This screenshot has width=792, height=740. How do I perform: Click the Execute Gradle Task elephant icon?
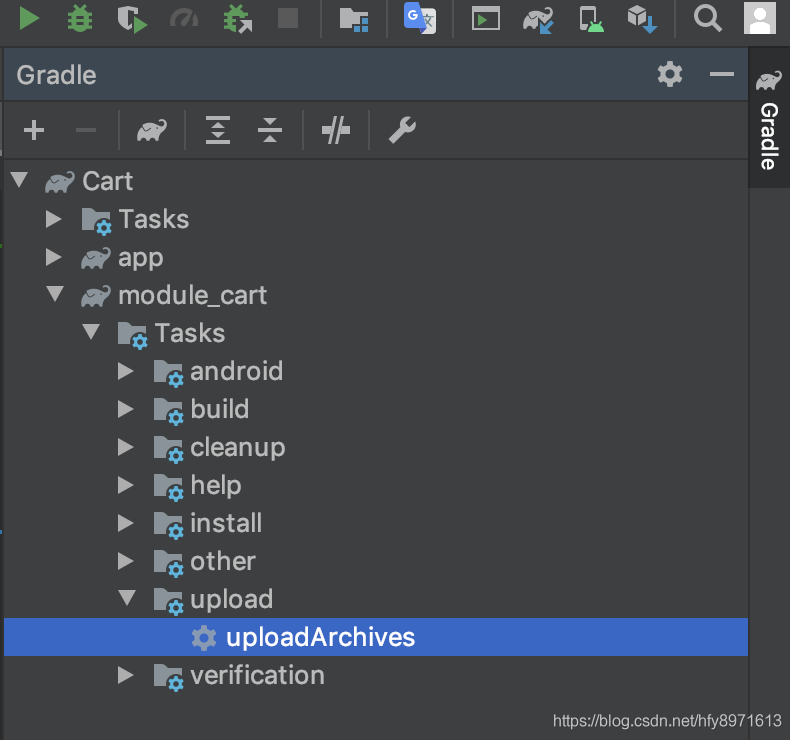[x=152, y=130]
